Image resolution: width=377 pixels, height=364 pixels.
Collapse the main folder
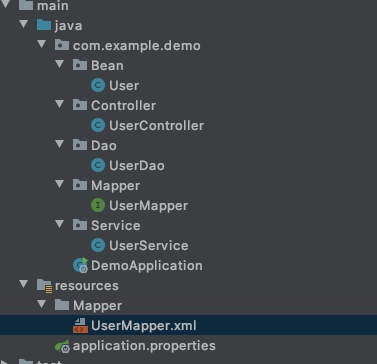tap(6, 4)
